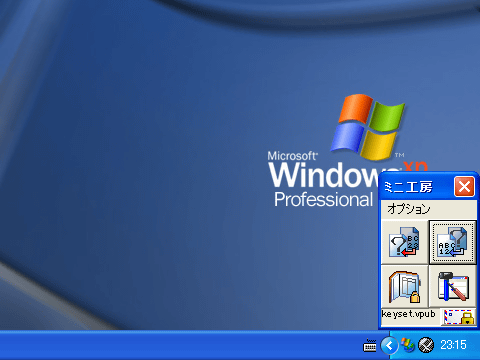Click the 23:15 clock

point(453,345)
